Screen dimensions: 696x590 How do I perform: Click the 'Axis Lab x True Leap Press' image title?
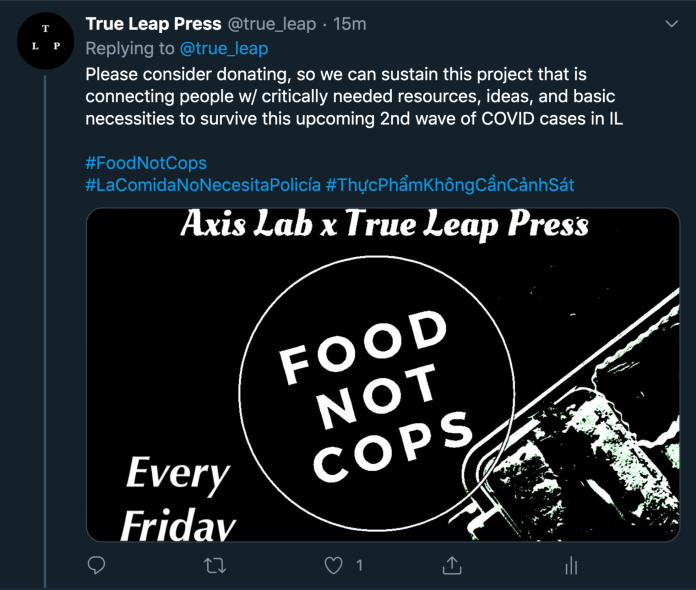tap(383, 227)
